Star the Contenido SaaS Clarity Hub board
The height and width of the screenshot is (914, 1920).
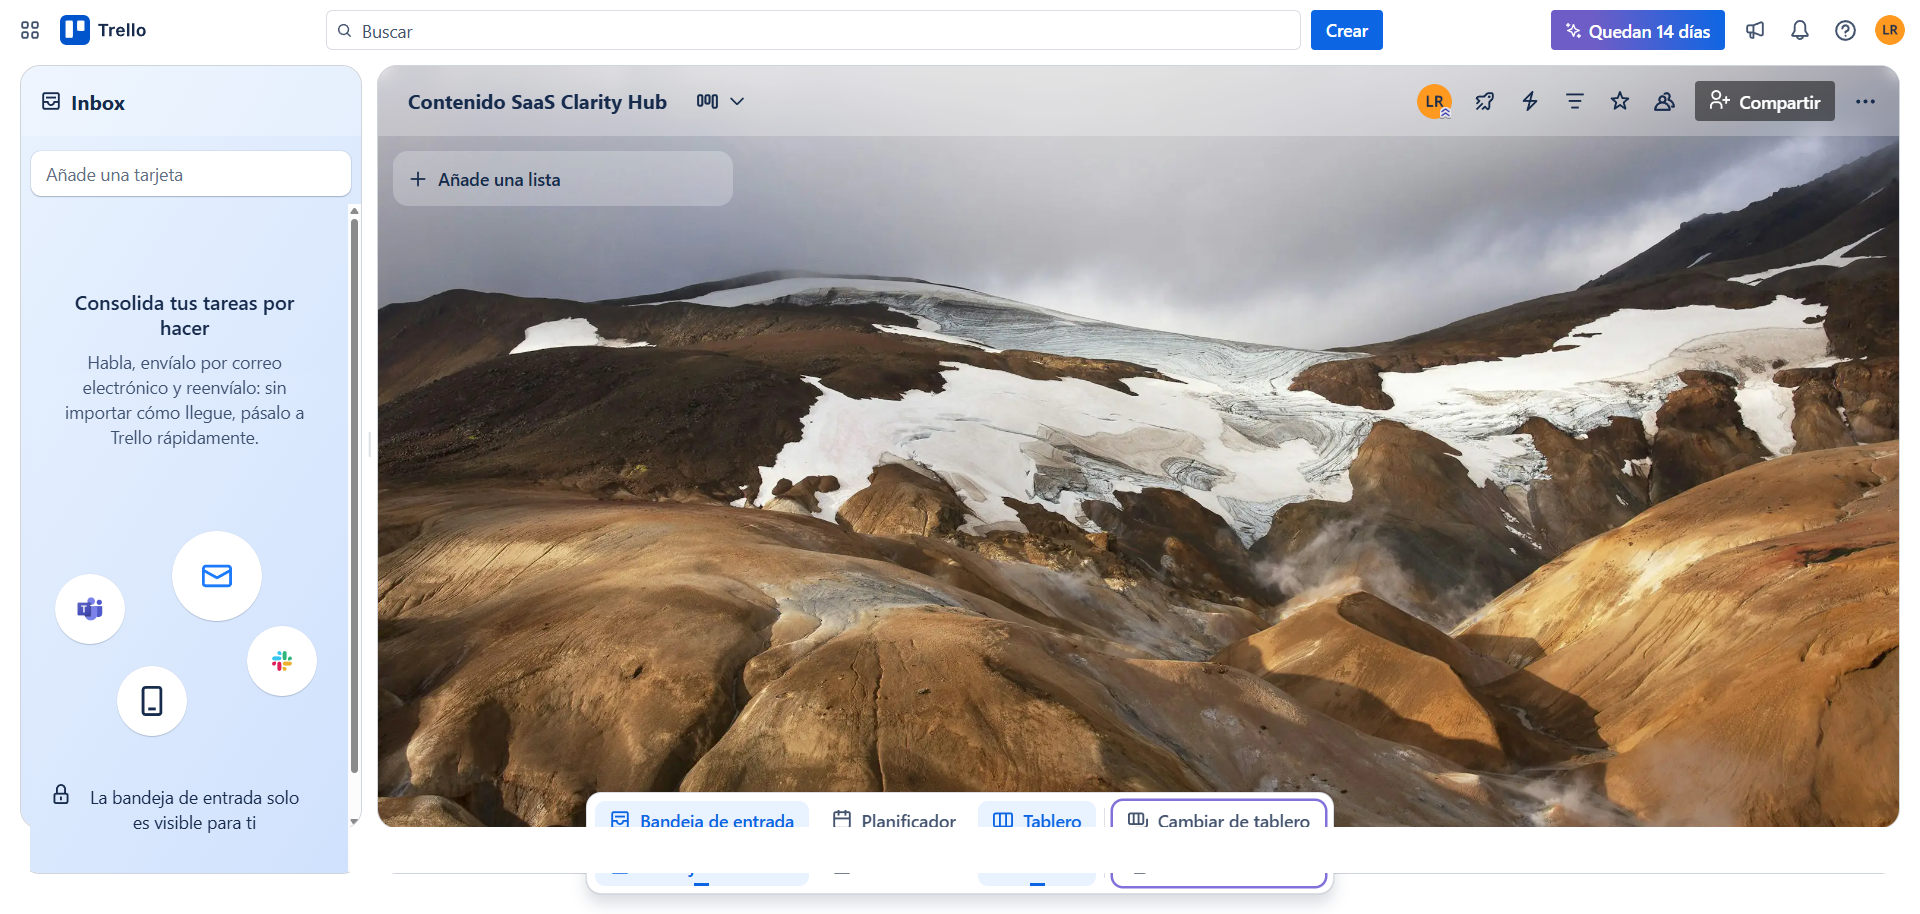click(x=1620, y=101)
